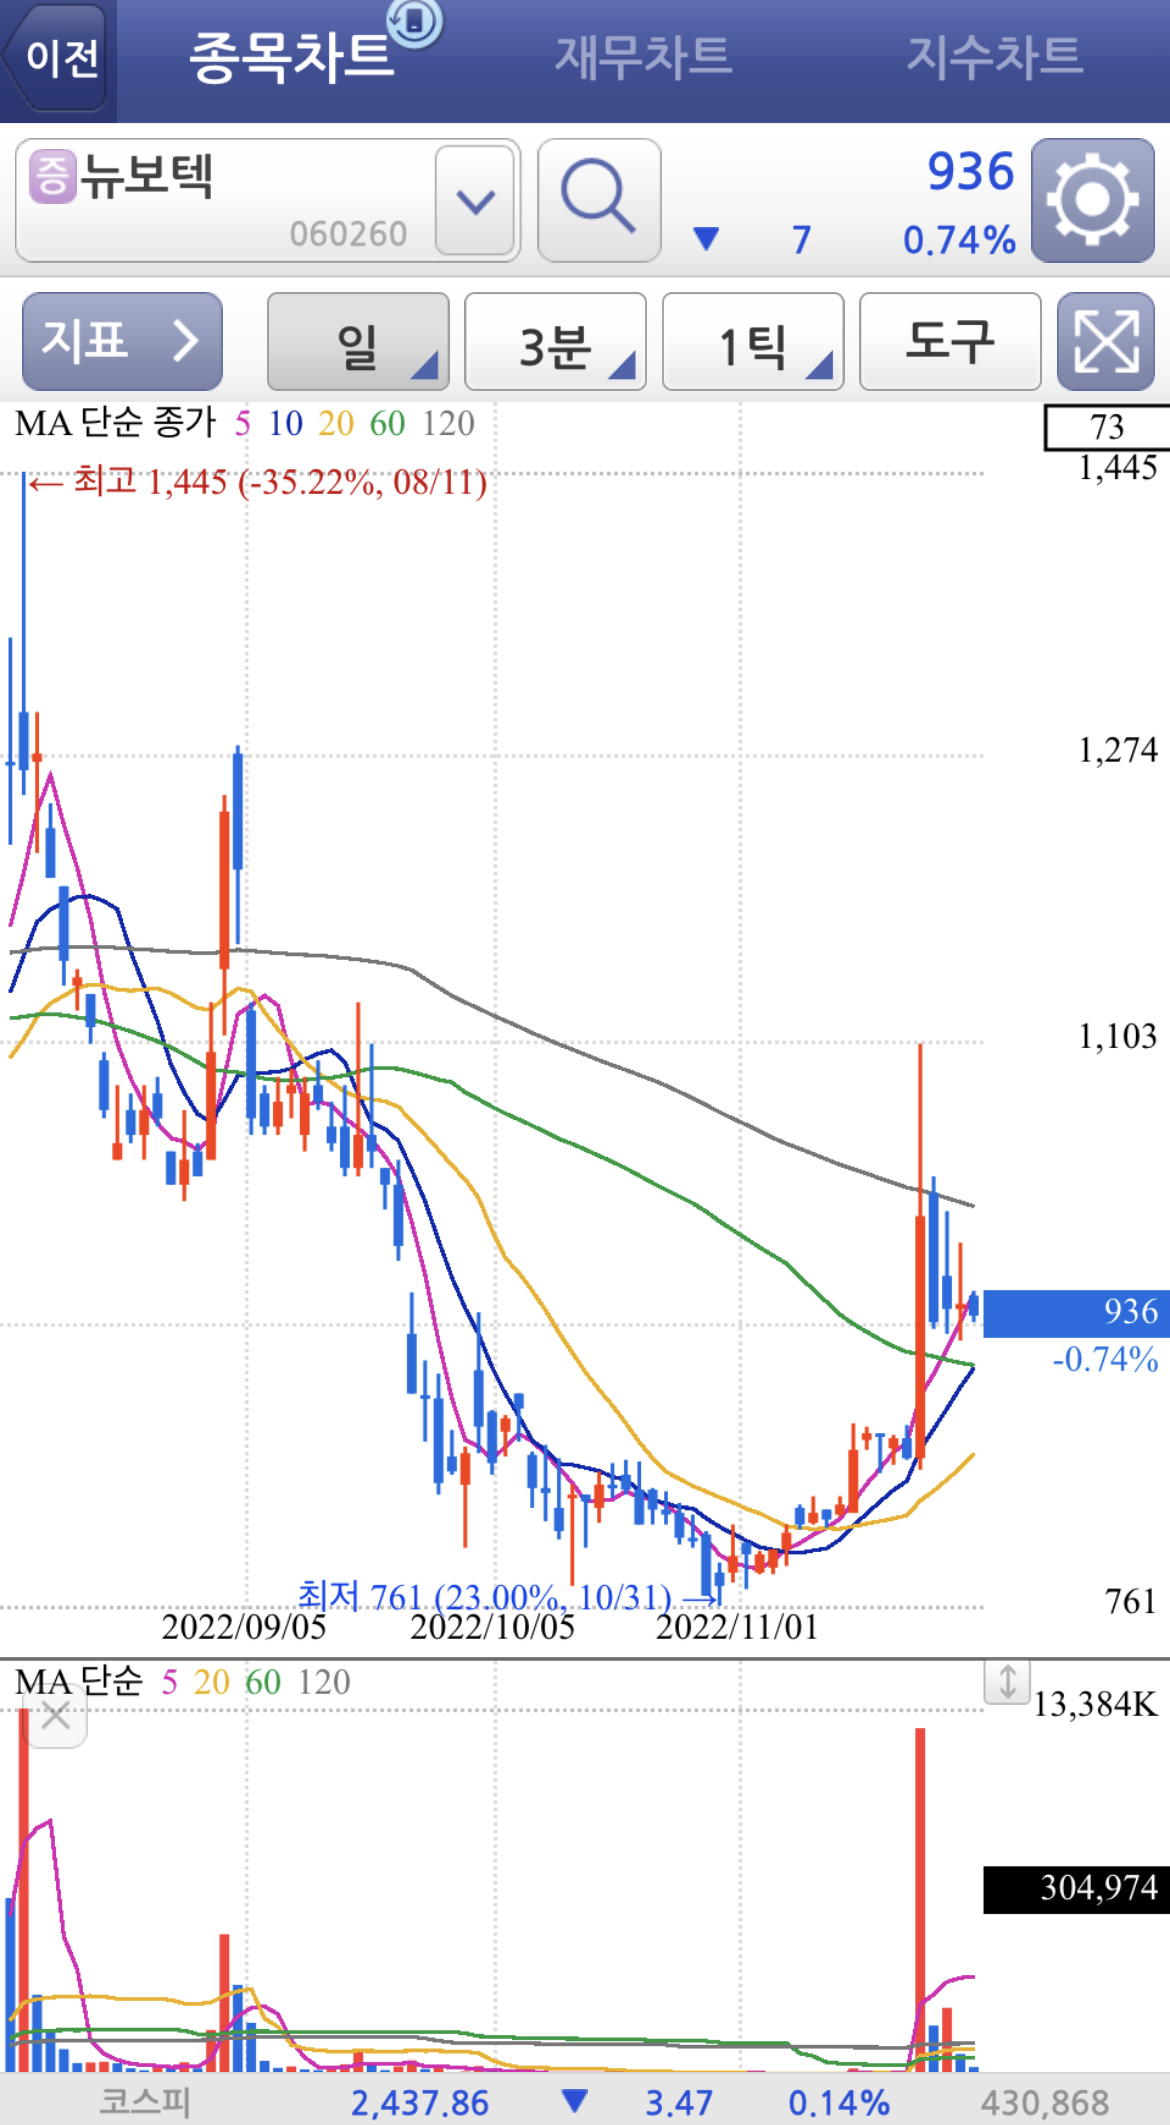Viewport: 1170px width, 2125px height.
Task: Expand chart to fullscreen icon
Action: pyautogui.click(x=1106, y=341)
